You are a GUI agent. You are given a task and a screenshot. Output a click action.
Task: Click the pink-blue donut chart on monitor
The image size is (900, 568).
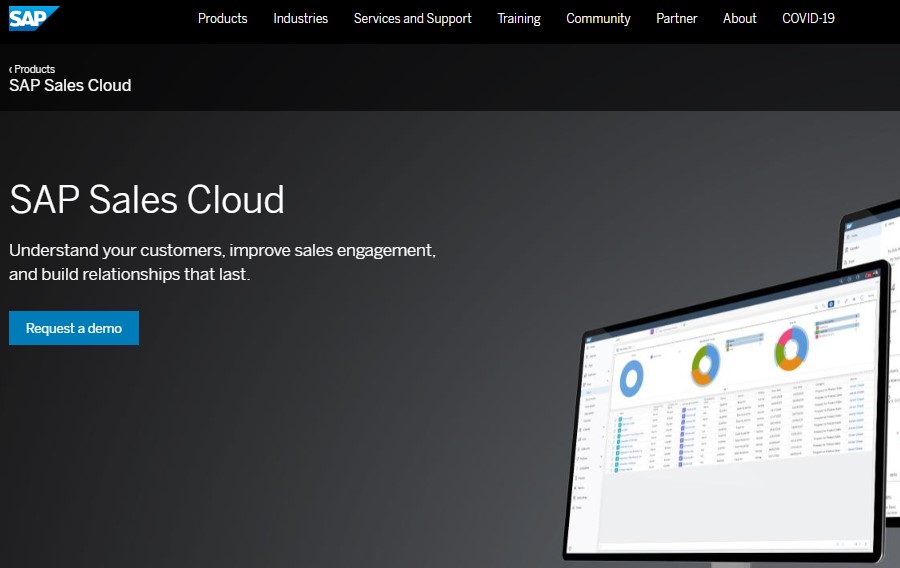[792, 348]
